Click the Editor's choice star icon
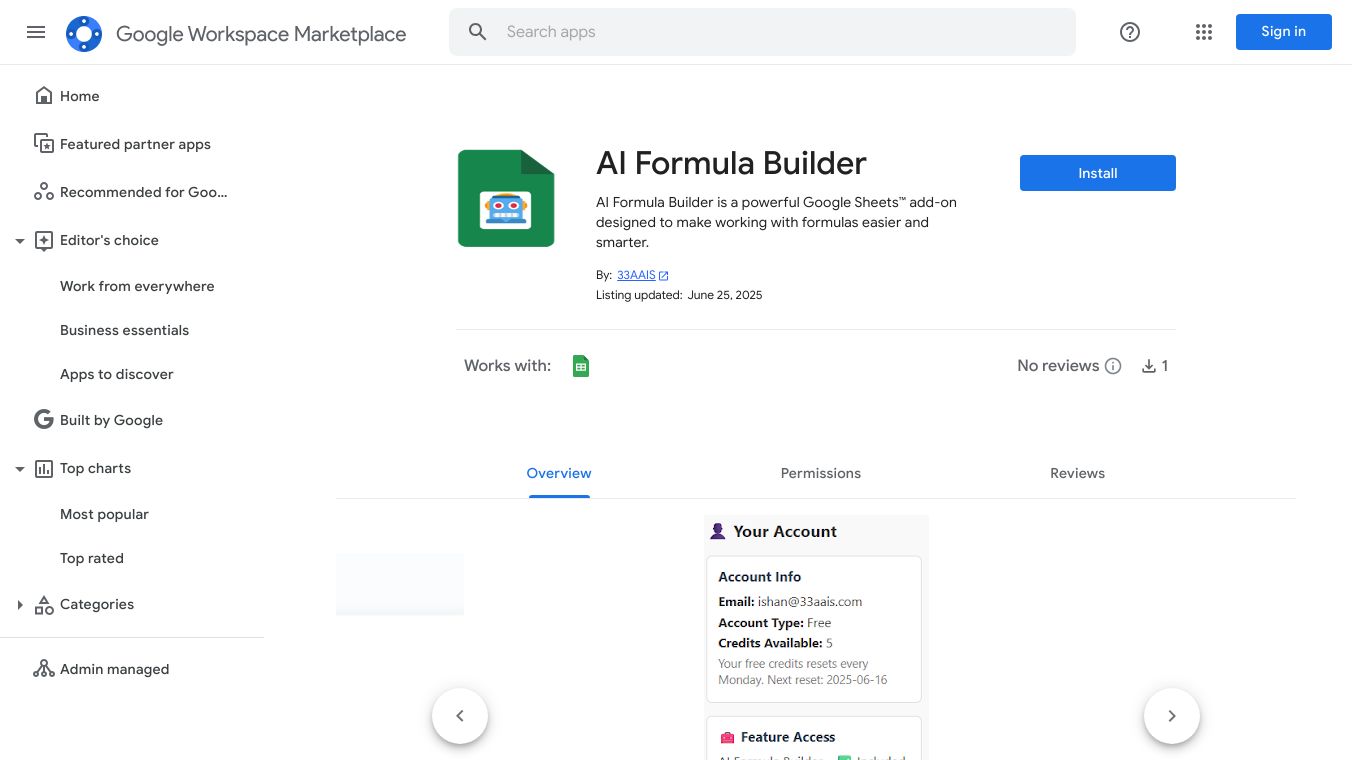Image resolution: width=1352 pixels, height=760 pixels. [x=44, y=240]
